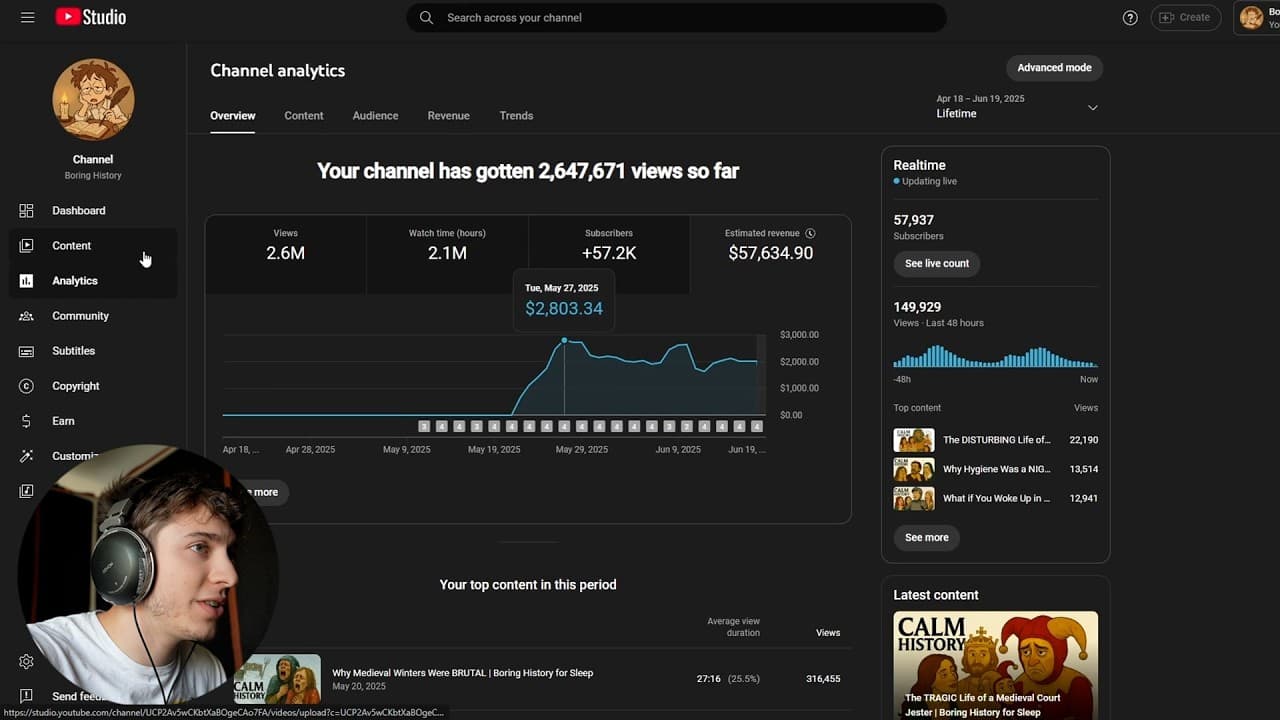Click thumbnail of What if You Woke Up video

click(x=914, y=498)
